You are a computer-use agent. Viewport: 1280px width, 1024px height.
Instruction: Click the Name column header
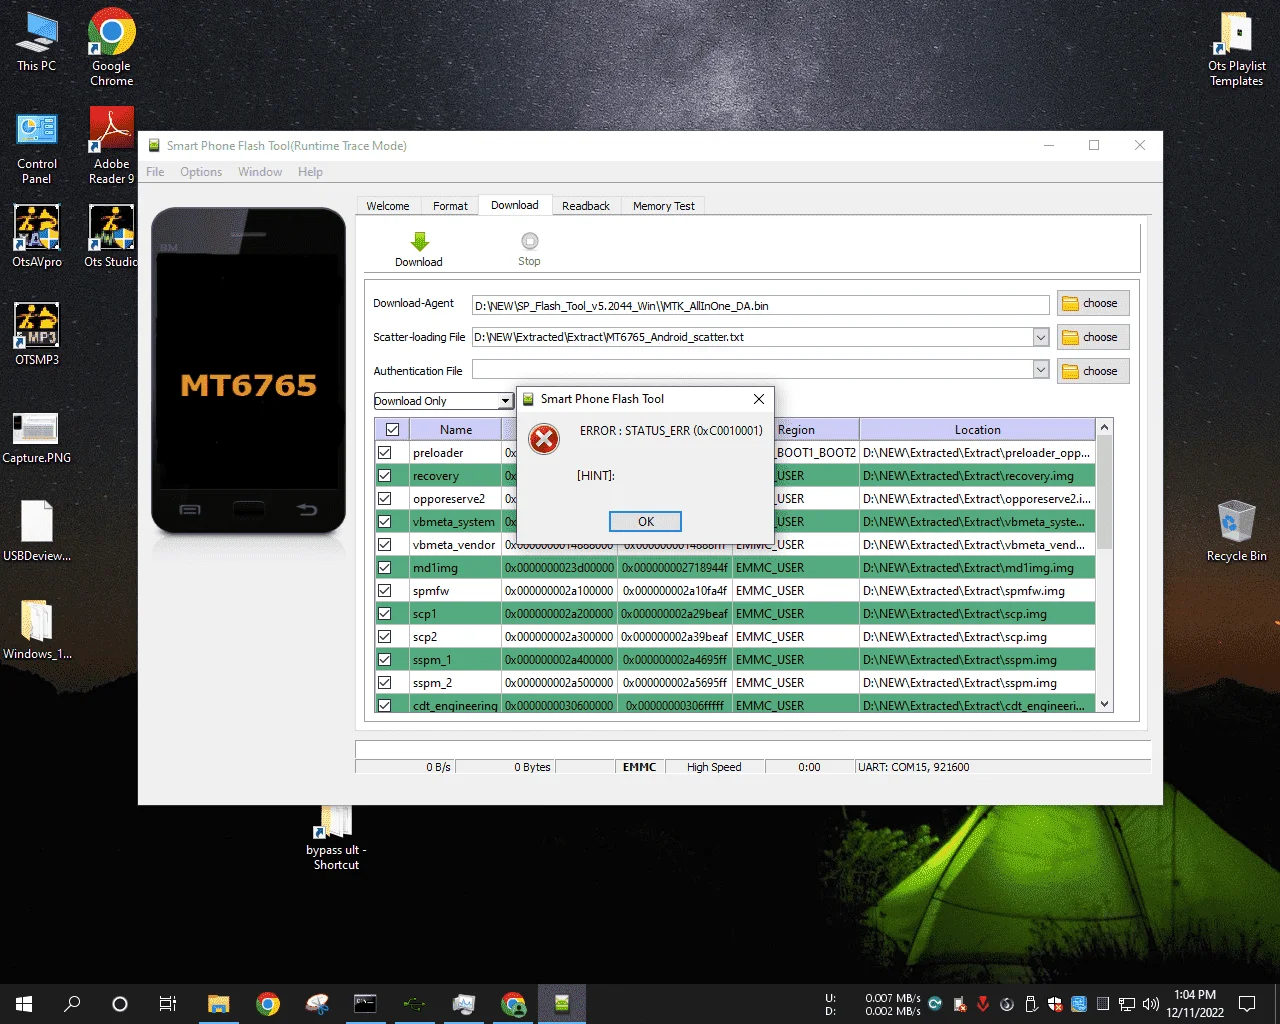455,430
